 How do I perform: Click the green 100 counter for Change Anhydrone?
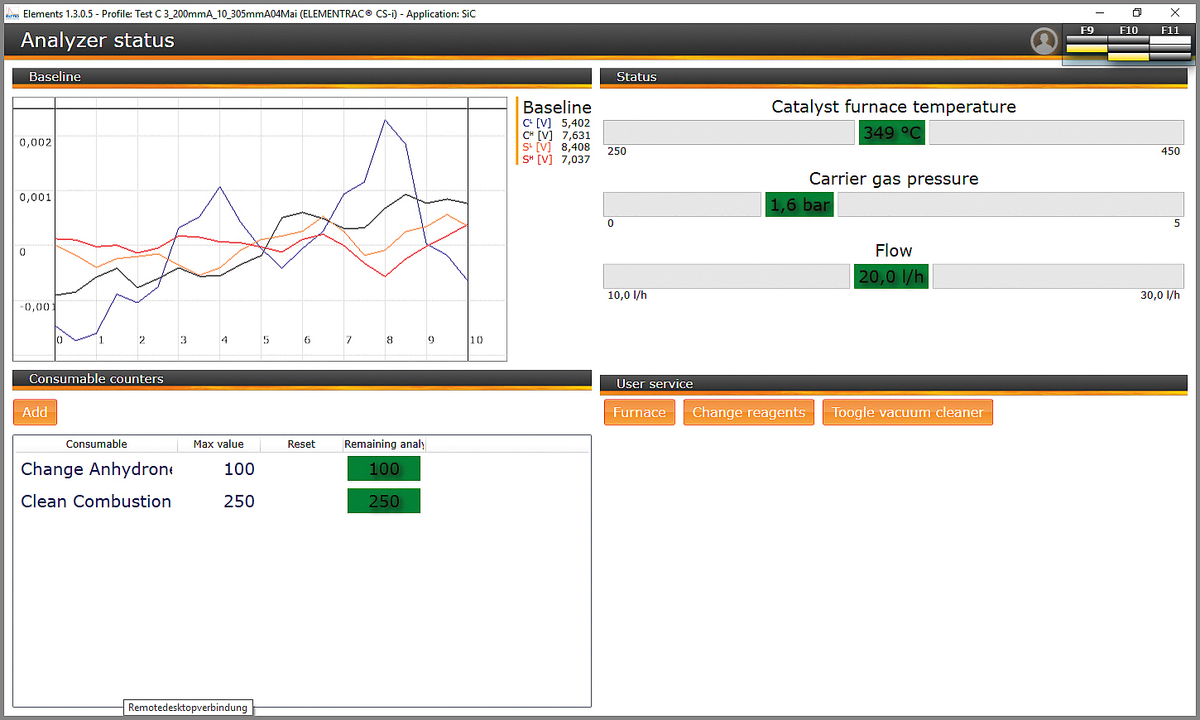[x=383, y=467]
